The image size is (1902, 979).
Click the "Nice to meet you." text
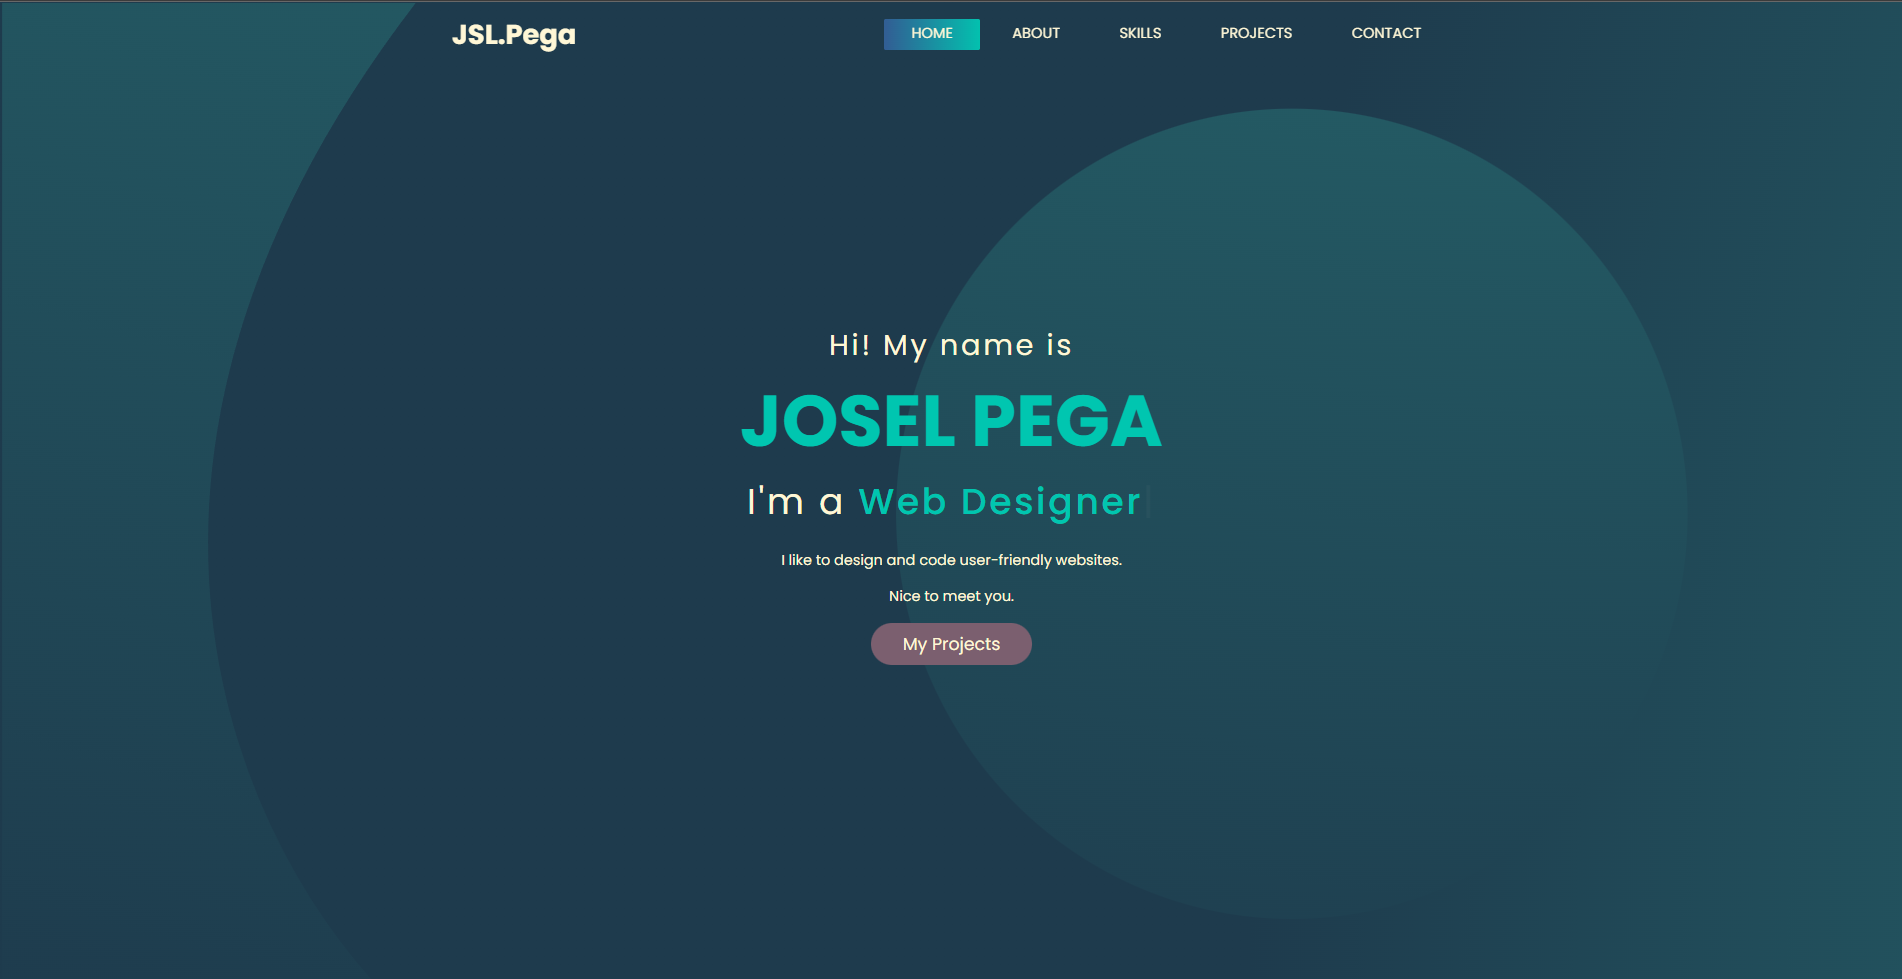[951, 596]
